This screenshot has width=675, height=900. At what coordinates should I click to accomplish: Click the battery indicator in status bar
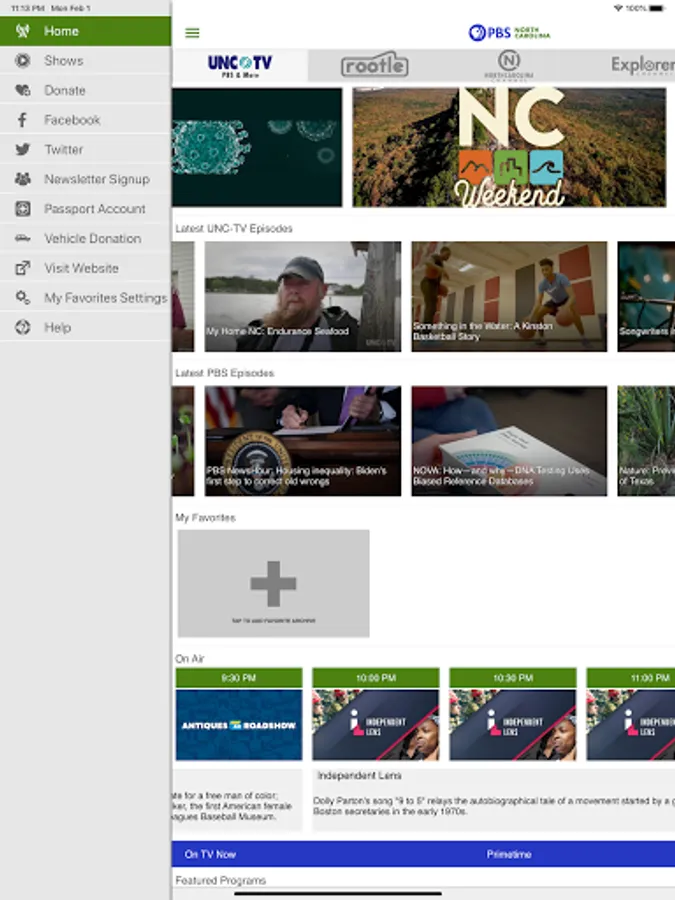657,8
